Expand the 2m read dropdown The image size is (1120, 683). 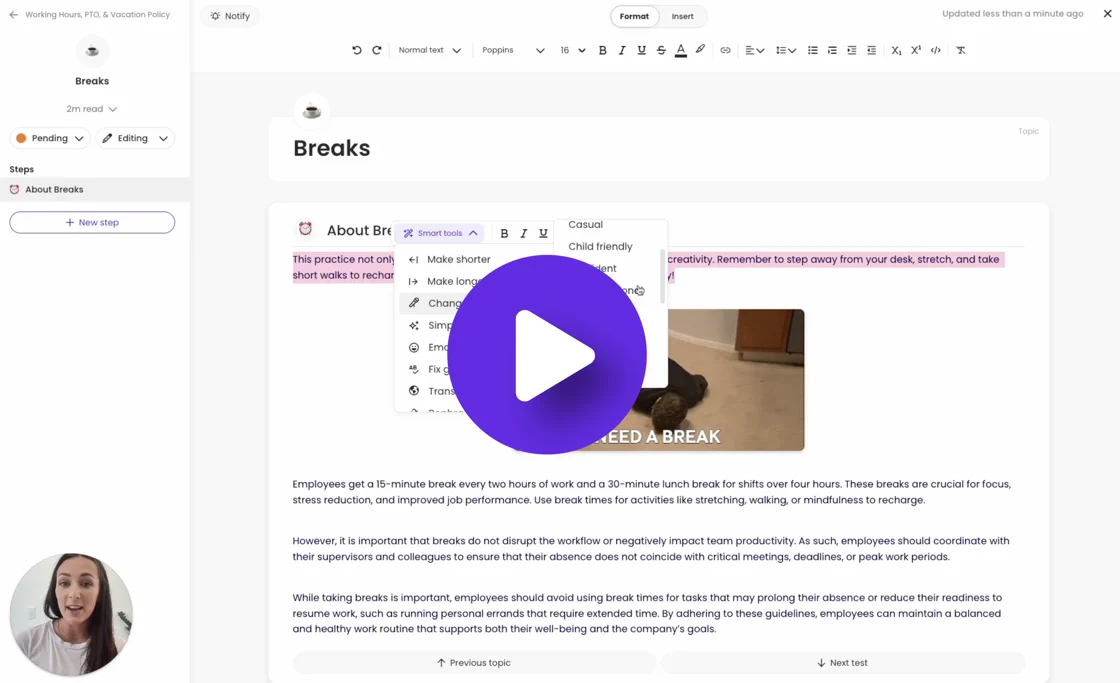coord(91,109)
